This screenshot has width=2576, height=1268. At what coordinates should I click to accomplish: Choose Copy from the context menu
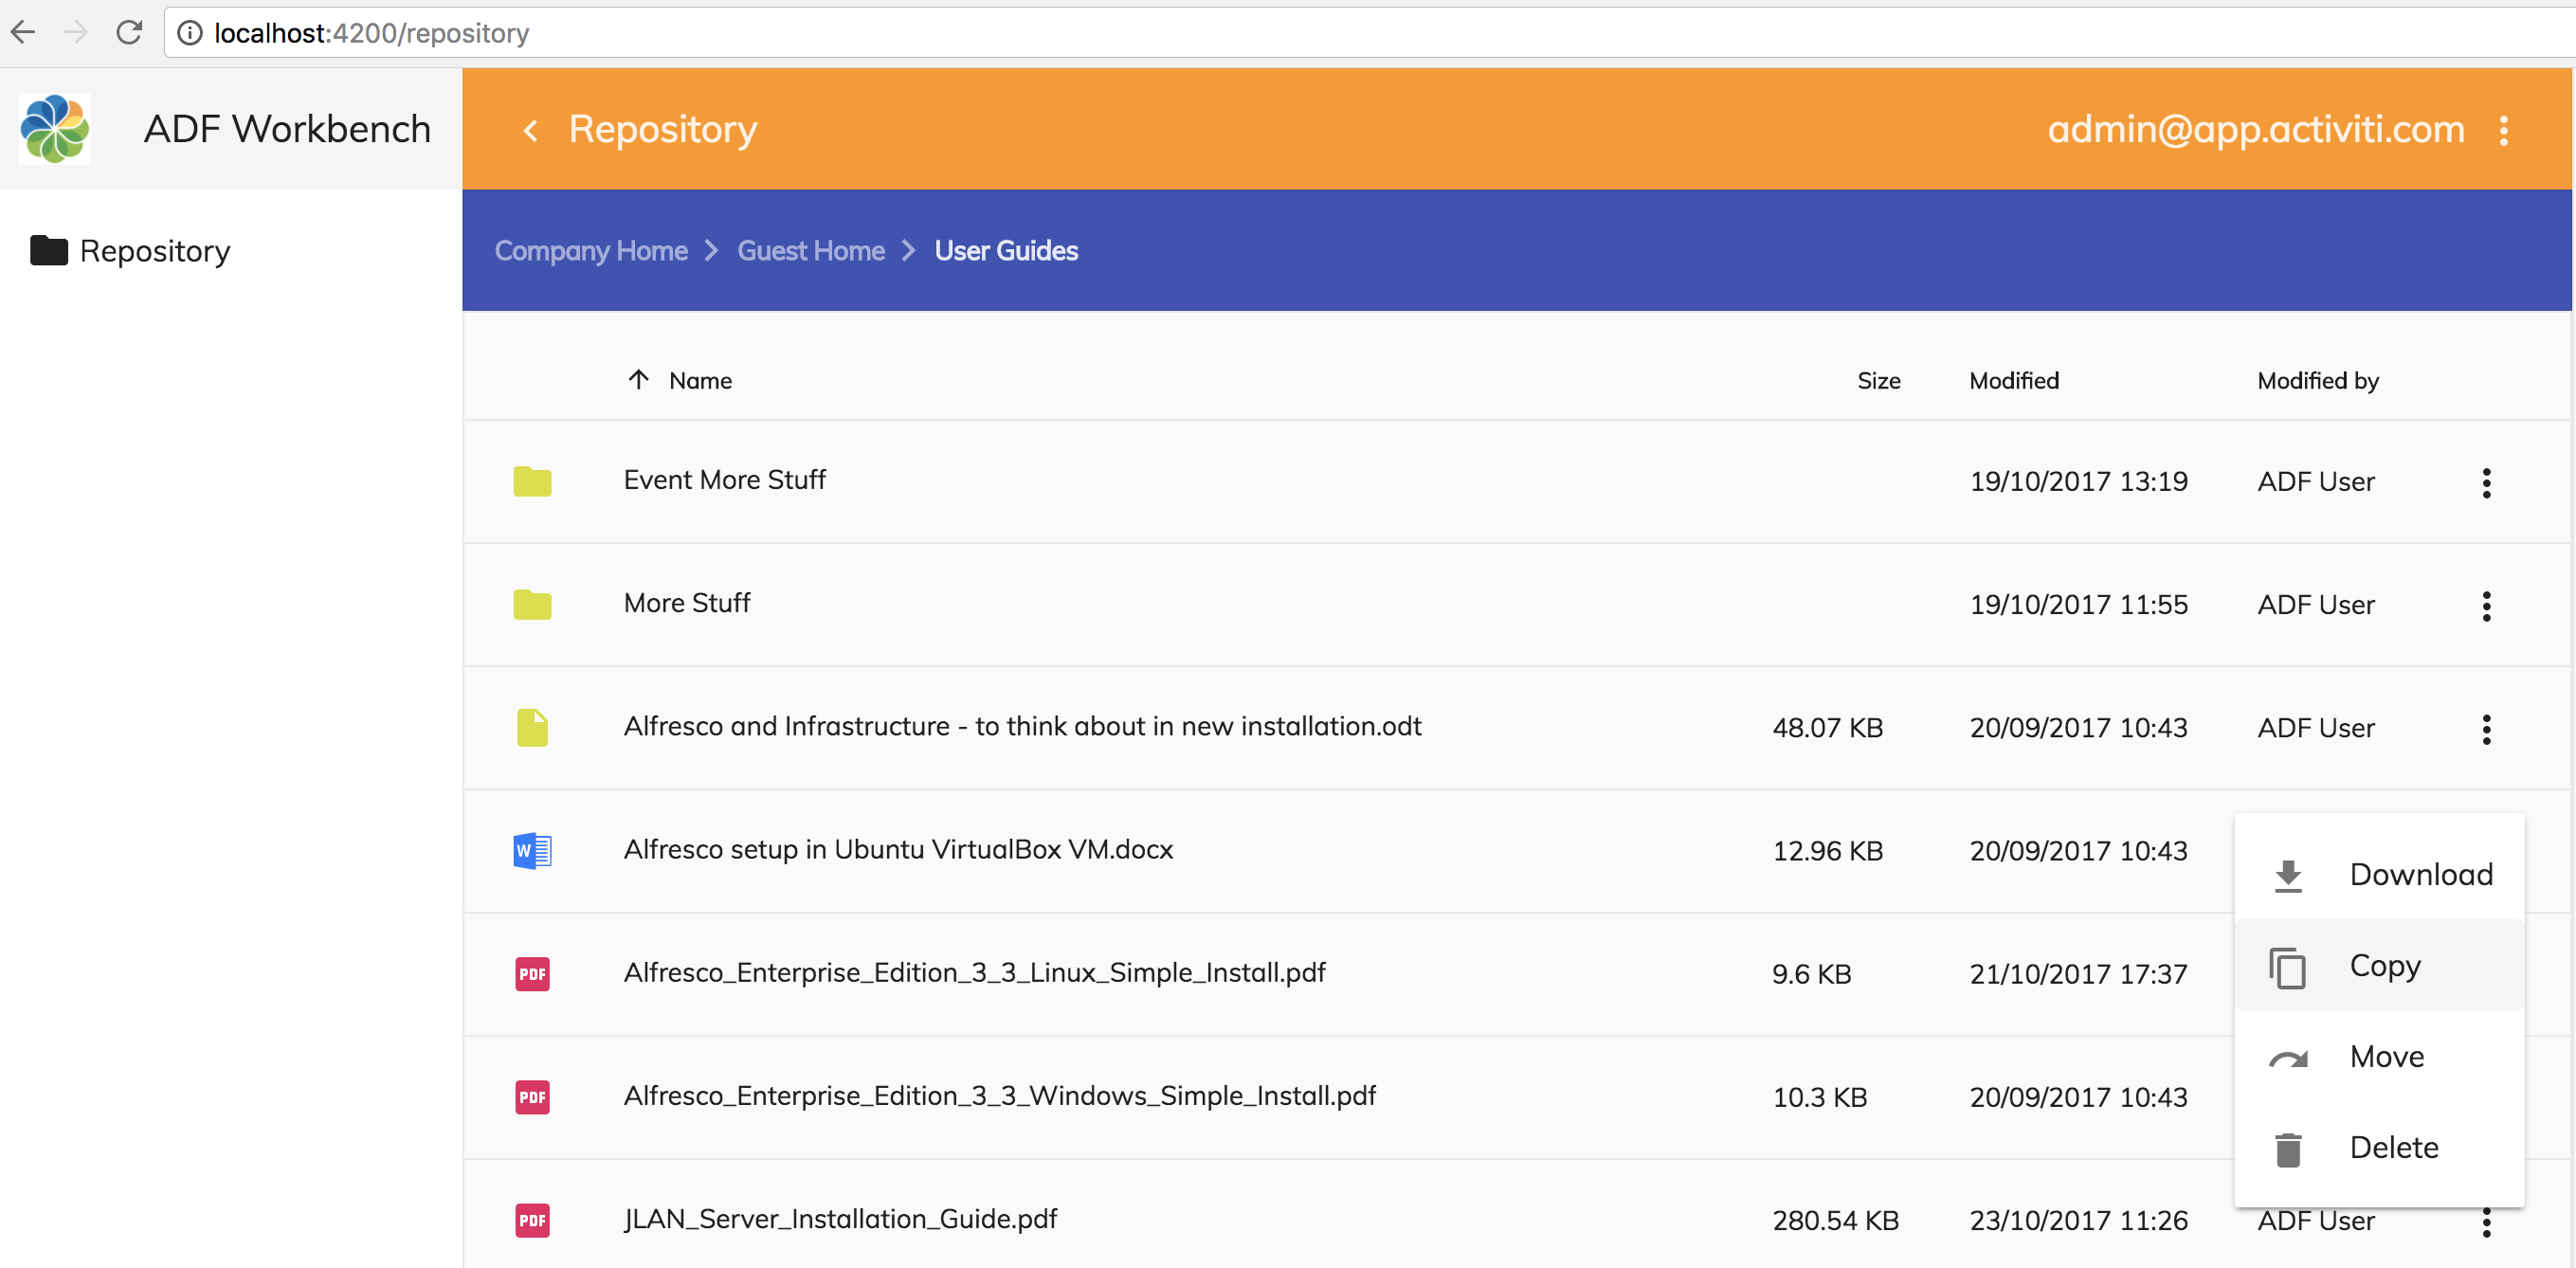click(x=2379, y=965)
